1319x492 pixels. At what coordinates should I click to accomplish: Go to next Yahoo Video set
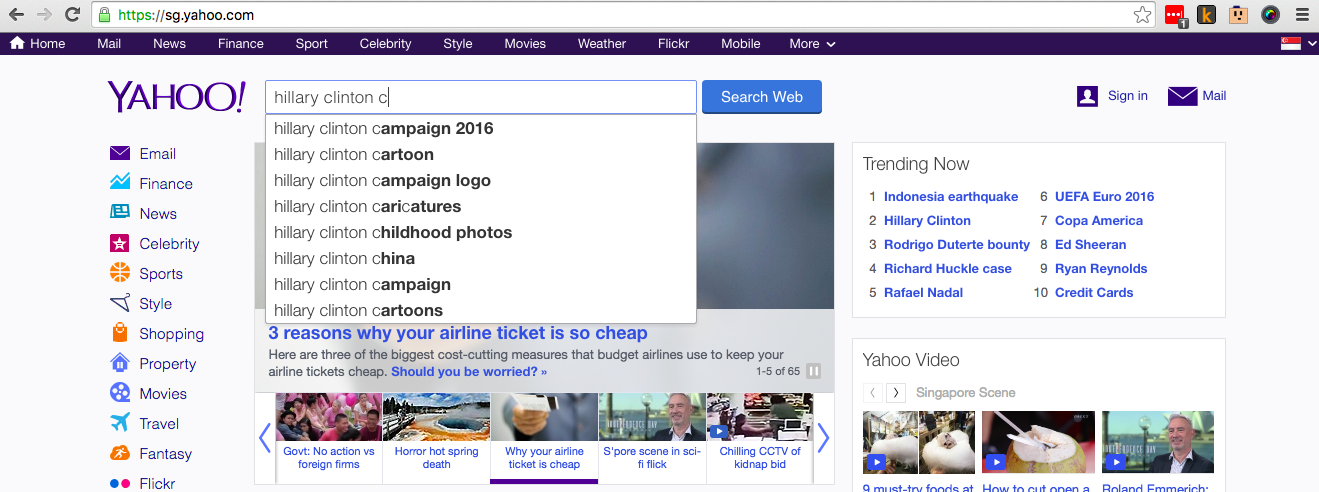(896, 393)
